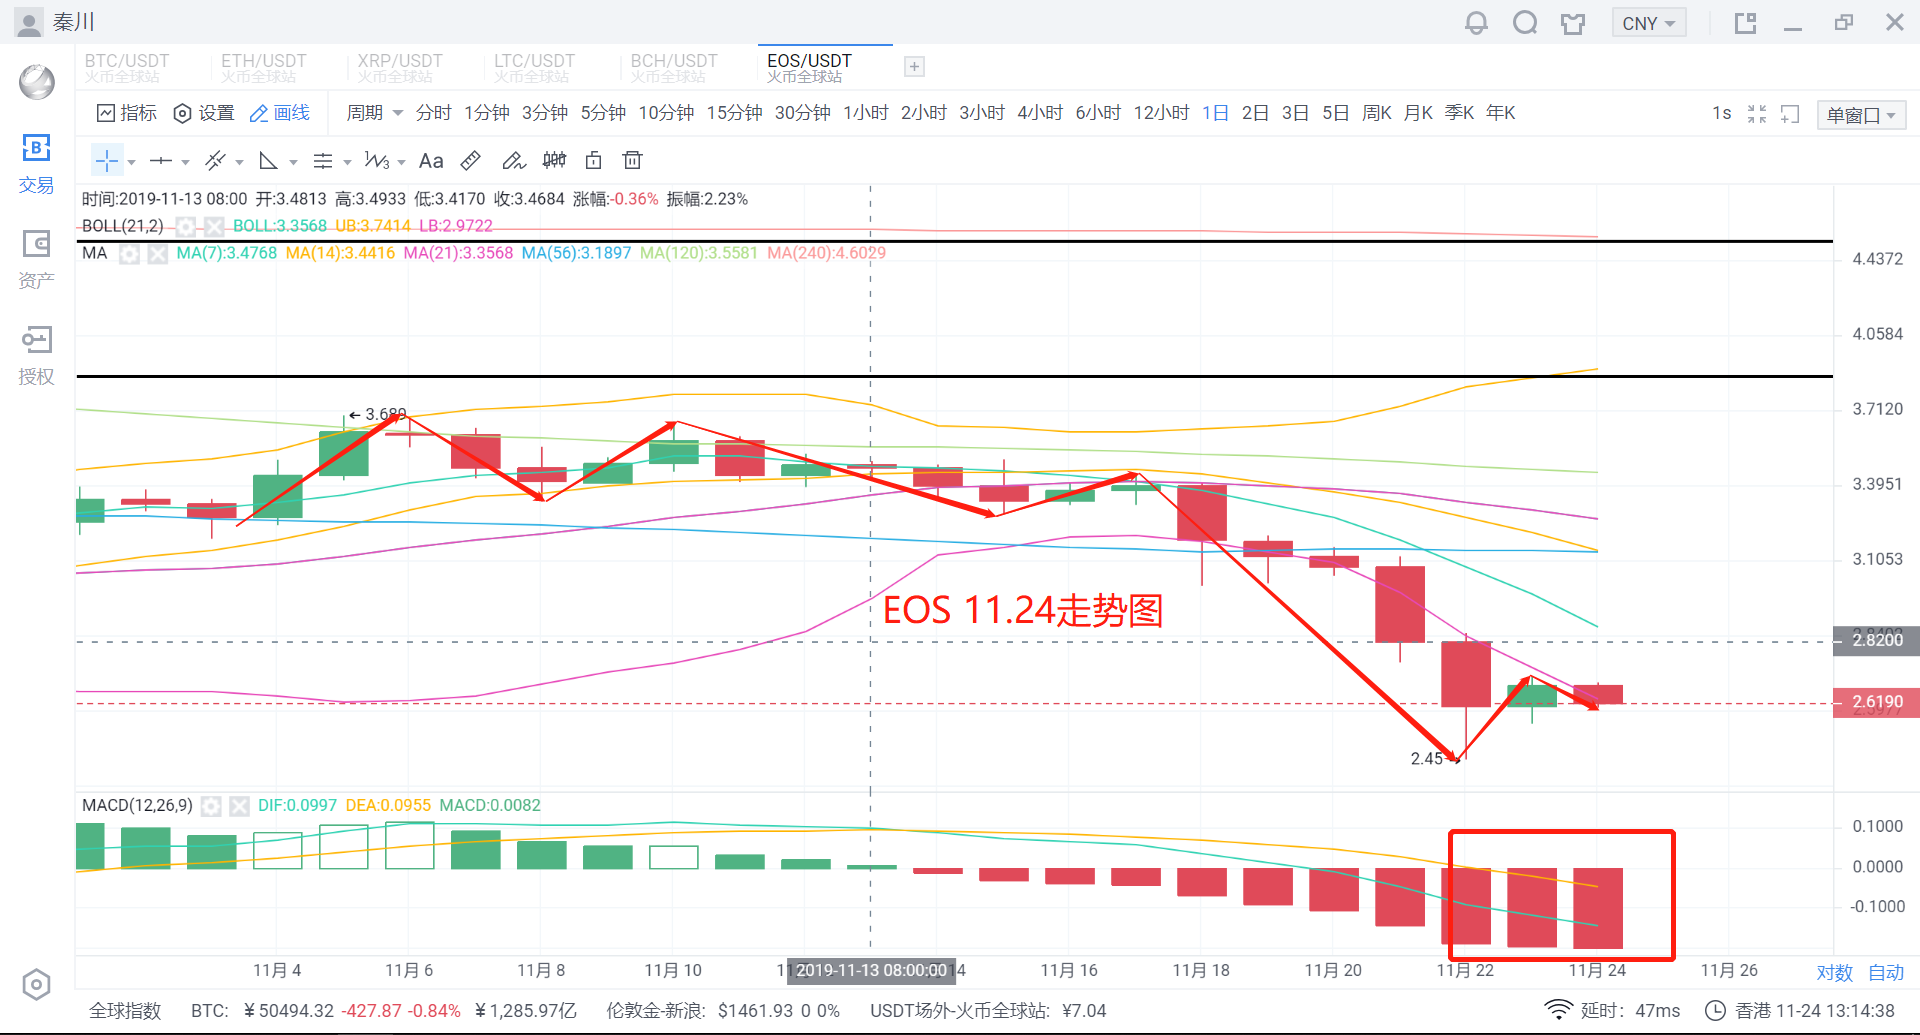Viewport: 1920px width, 1035px height.
Task: Expand the 周期 period dropdown
Action: click(x=374, y=113)
